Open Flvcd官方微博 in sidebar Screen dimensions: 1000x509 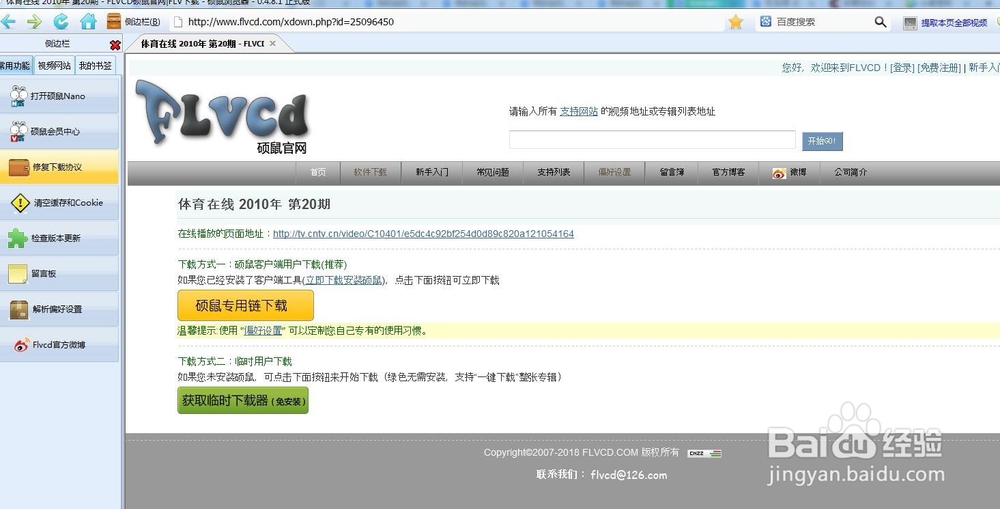pyautogui.click(x=59, y=344)
